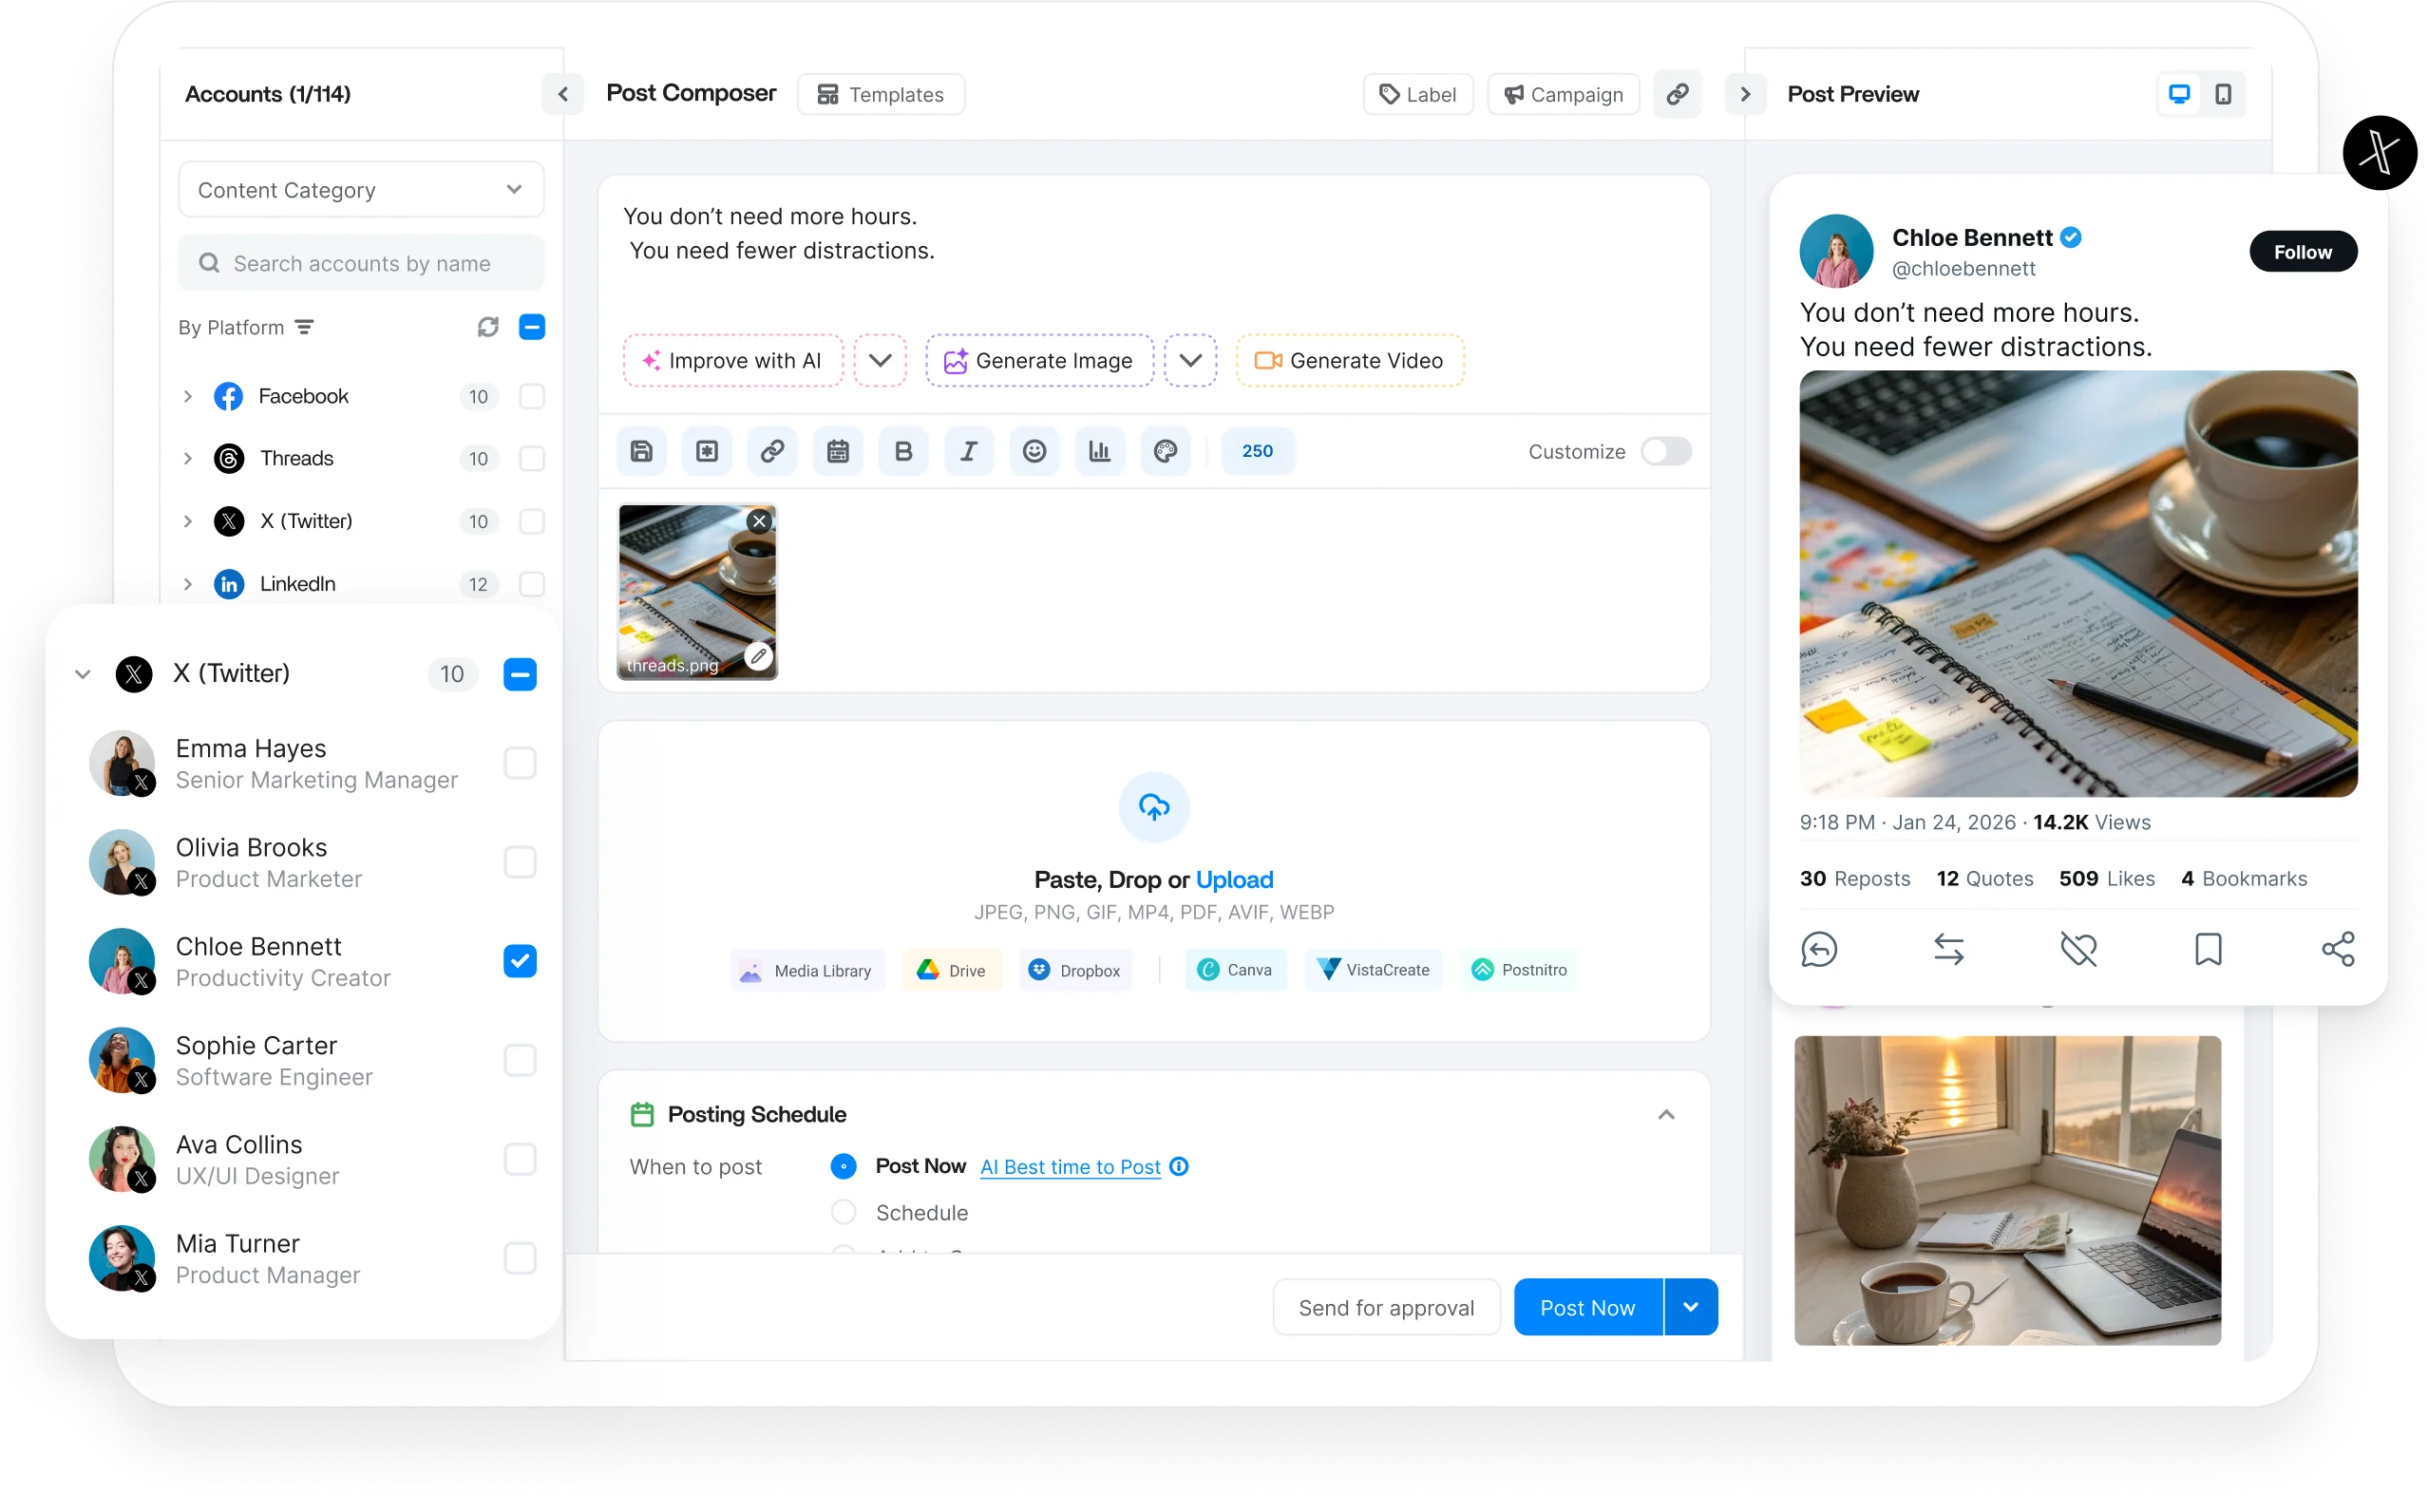This screenshot has height=1512, width=2428.
Task: Click the Campaign button
Action: tap(1564, 94)
